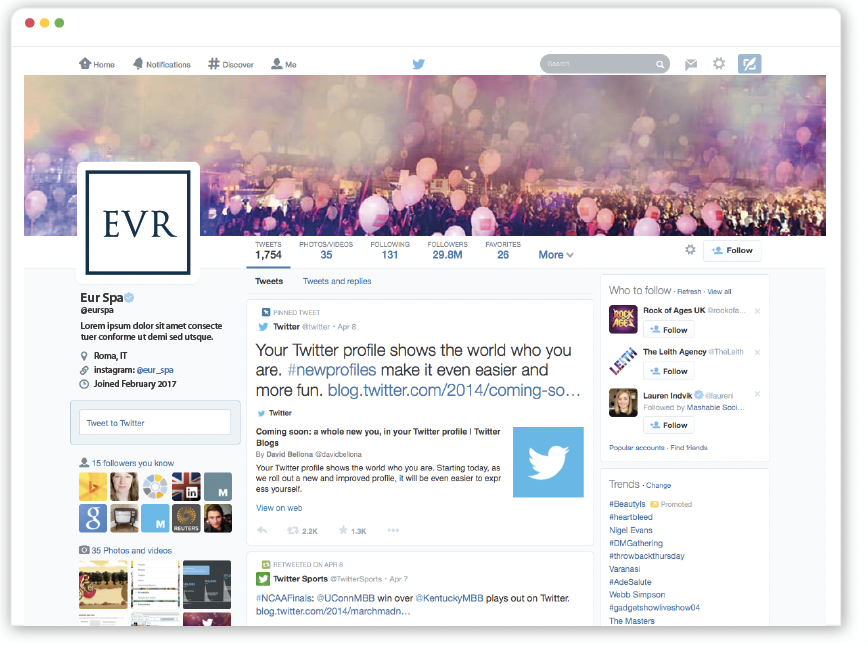The width and height of the screenshot is (868, 646).
Task: Click the verified badge beside Eur Spa
Action: [x=129, y=297]
